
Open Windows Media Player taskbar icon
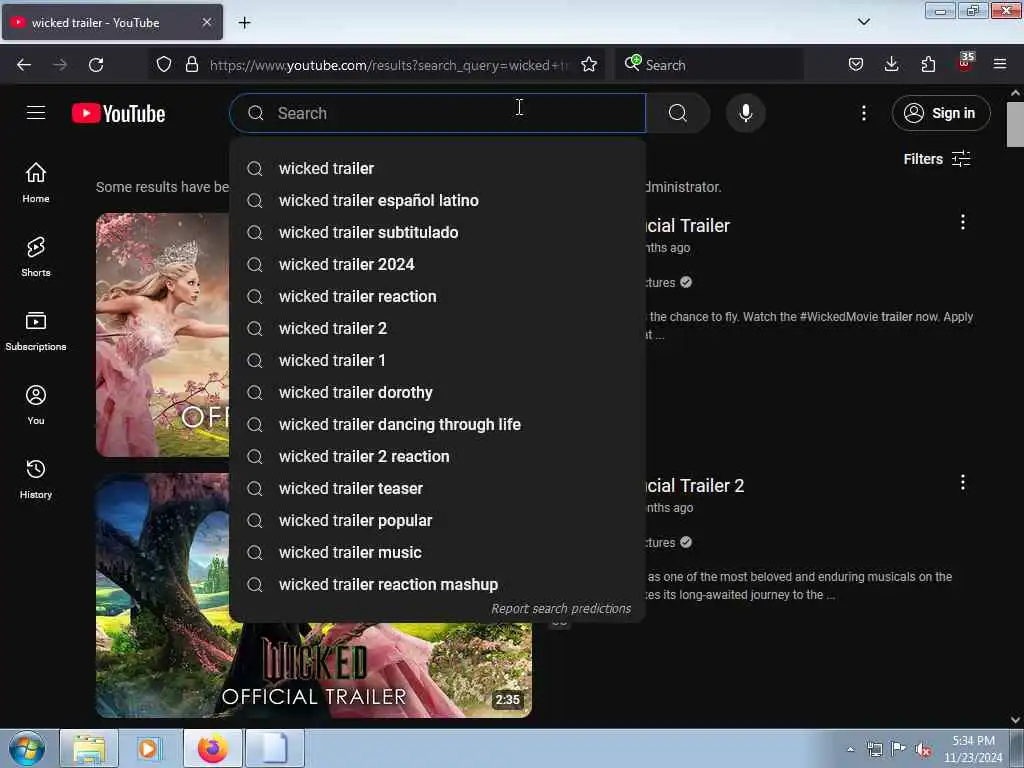click(x=148, y=748)
